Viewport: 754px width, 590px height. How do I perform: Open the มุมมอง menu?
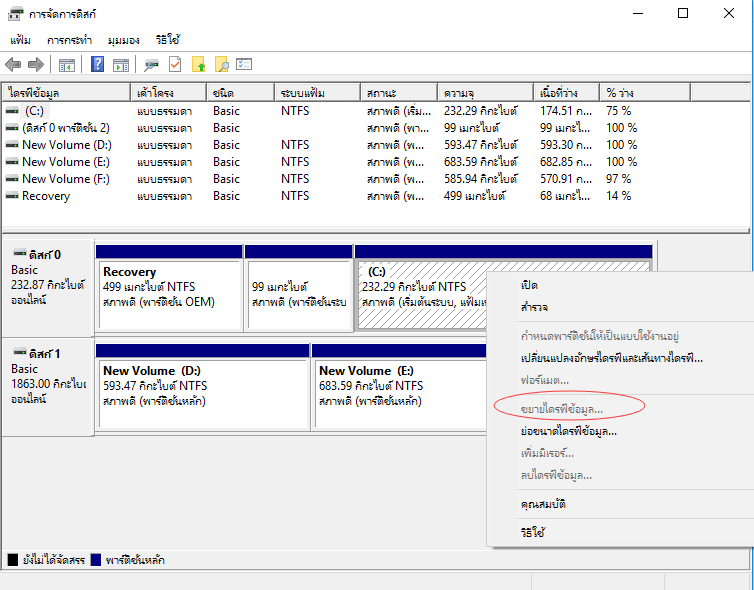tap(123, 40)
